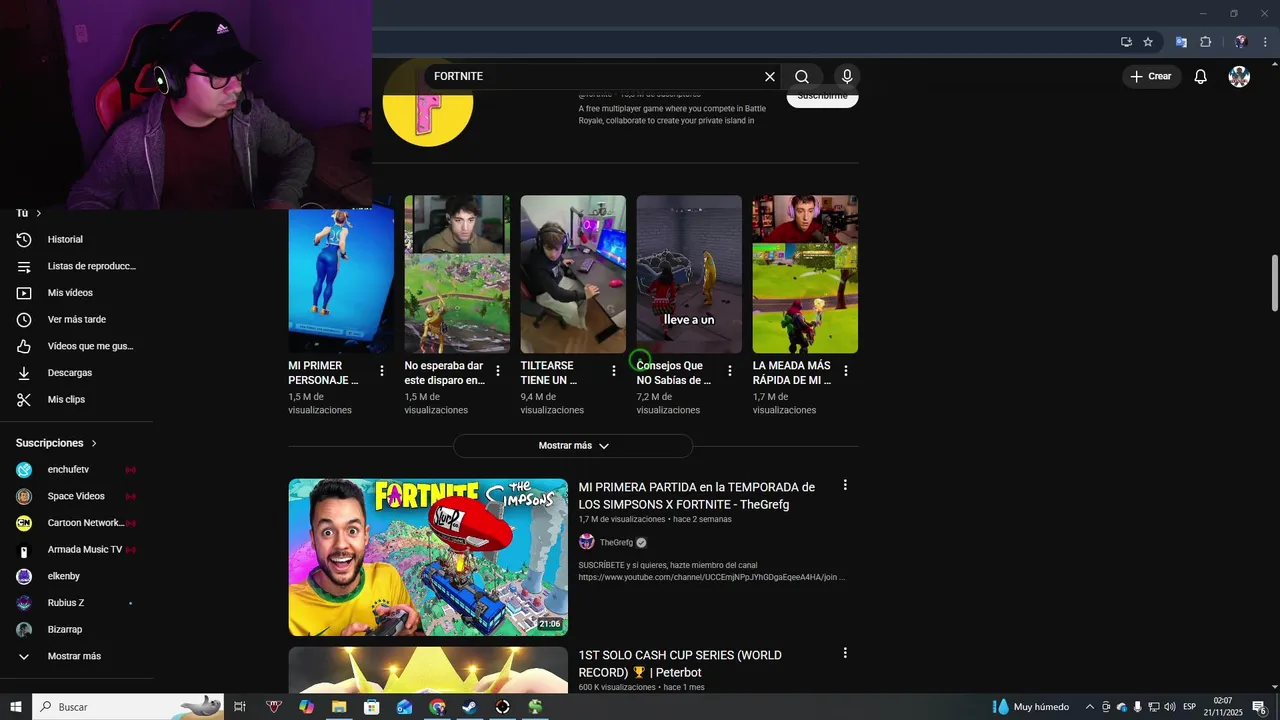The width and height of the screenshot is (1280, 720).
Task: Open the Copilot icon on the taskbar
Action: (x=306, y=707)
